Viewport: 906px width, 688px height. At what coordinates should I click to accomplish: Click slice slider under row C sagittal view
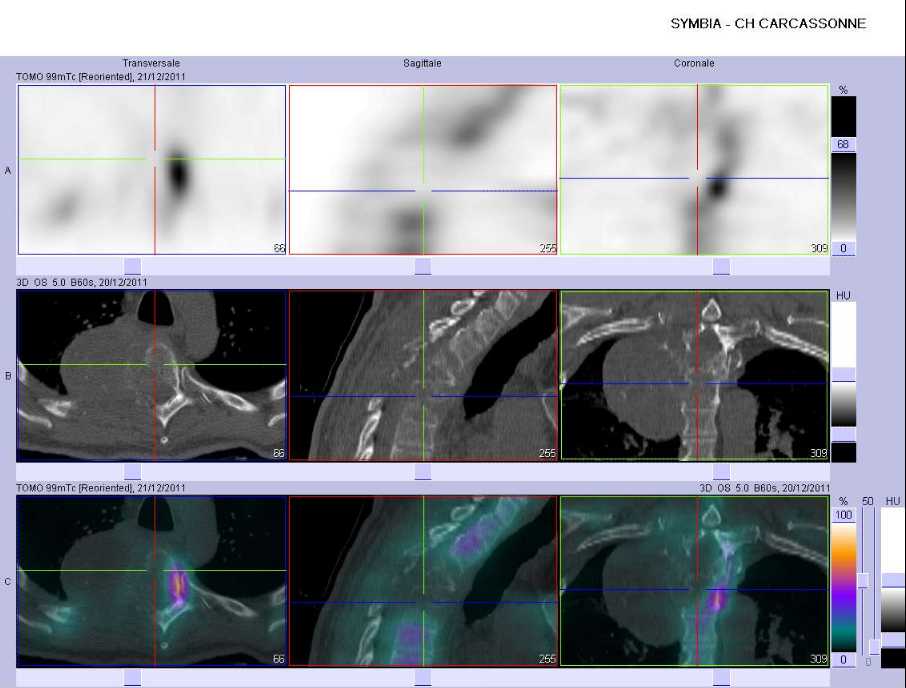tap(423, 677)
